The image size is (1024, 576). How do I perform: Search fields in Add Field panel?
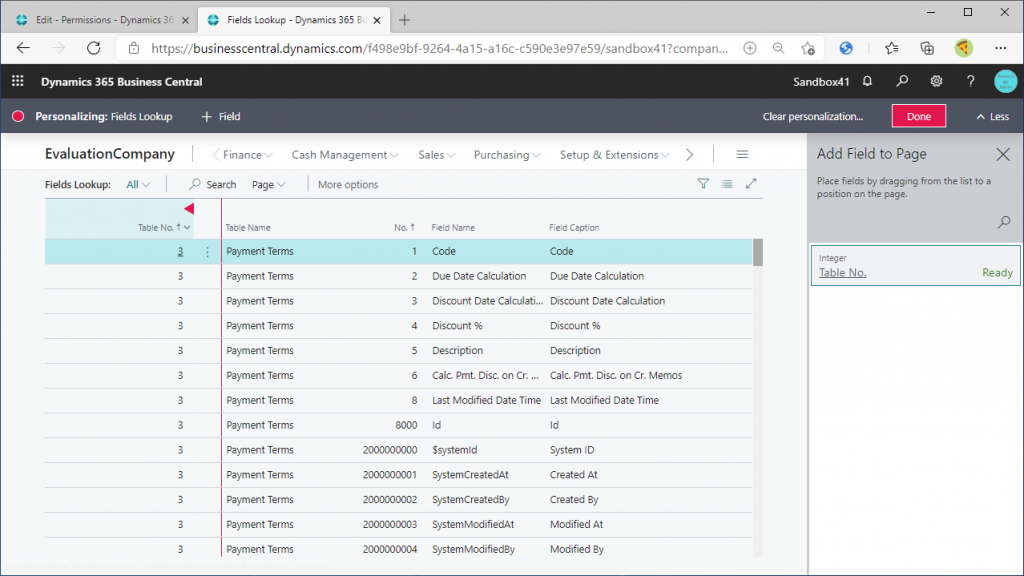(x=1004, y=222)
